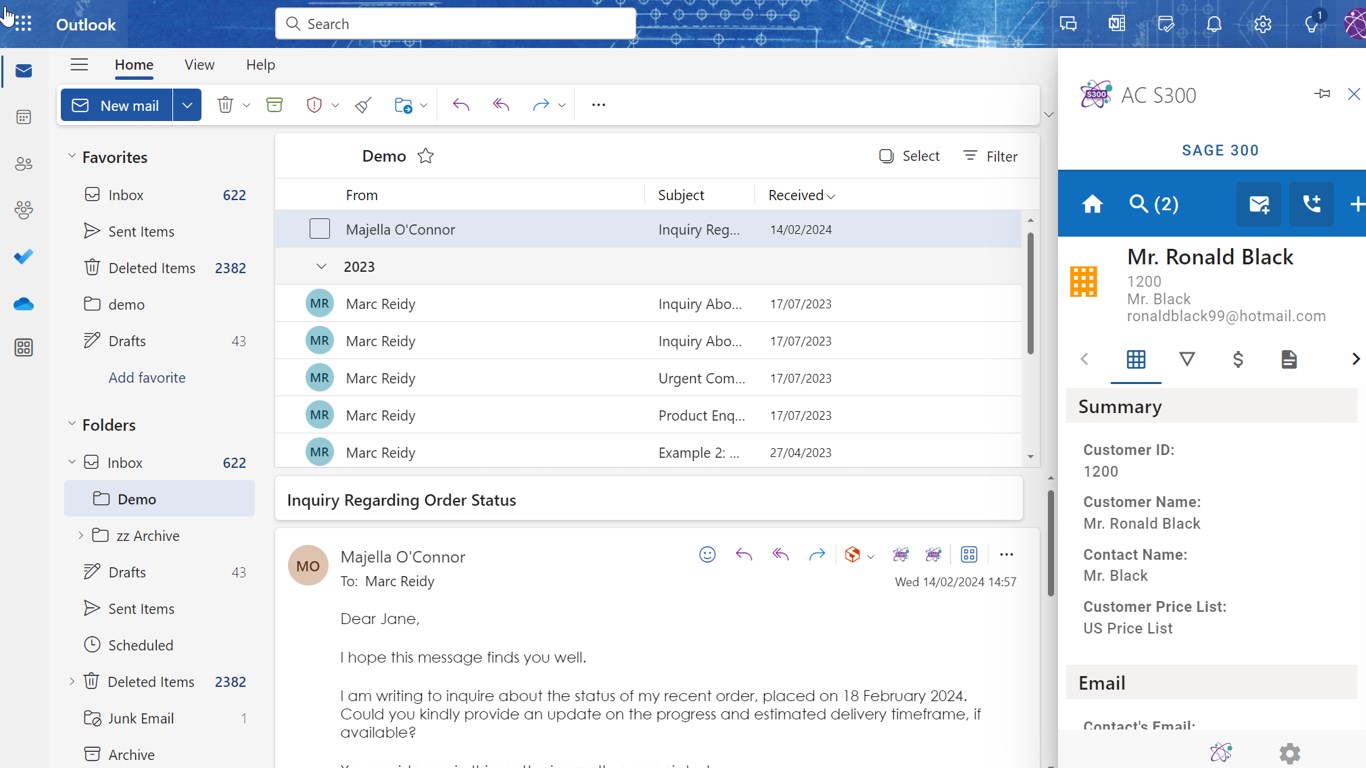The height and width of the screenshot is (768, 1366).
Task: Open the Groups icon in left rail
Action: pos(24,210)
